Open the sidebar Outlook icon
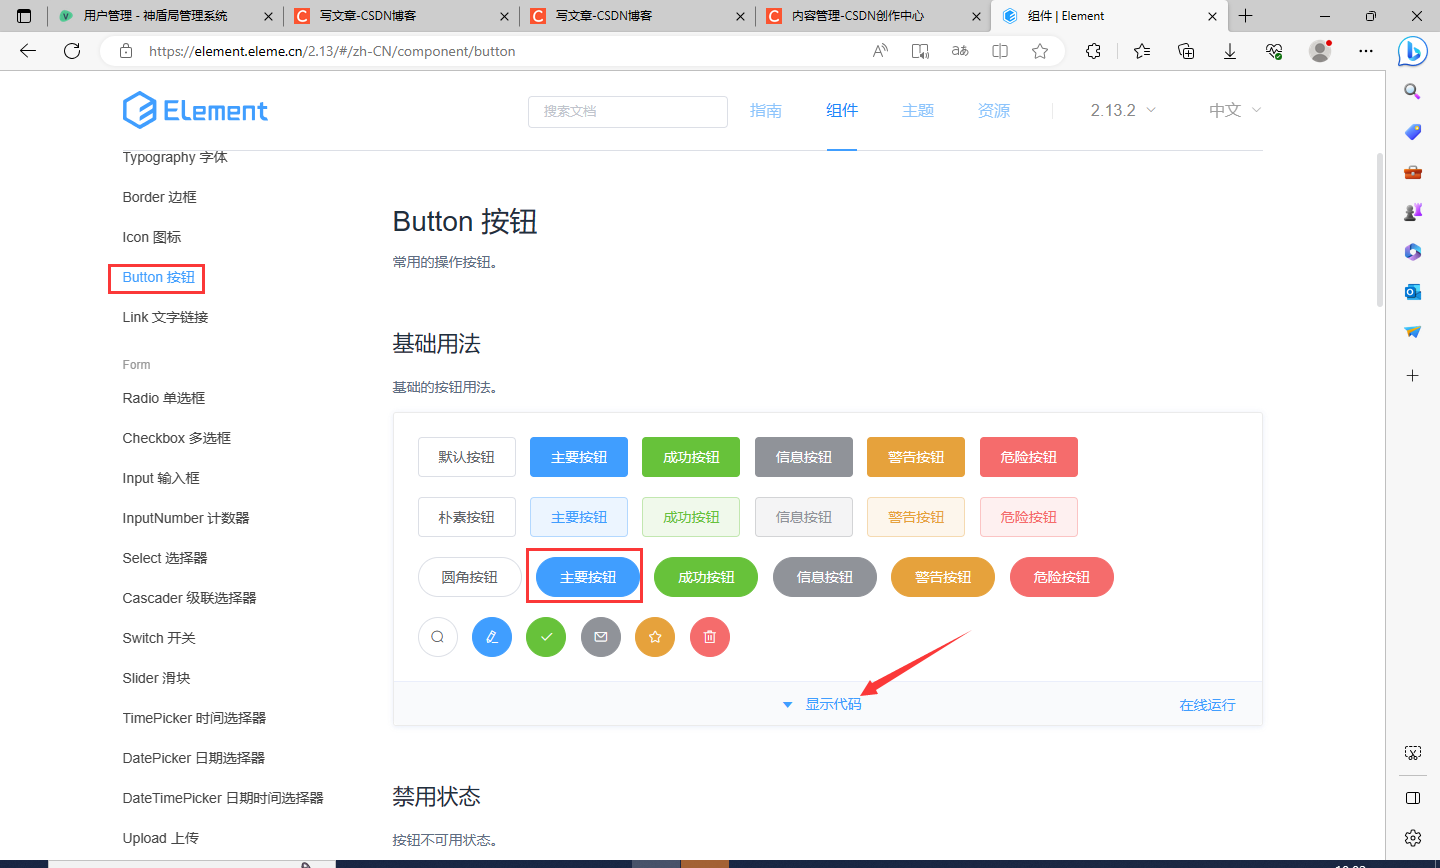This screenshot has width=1440, height=868. [1412, 292]
